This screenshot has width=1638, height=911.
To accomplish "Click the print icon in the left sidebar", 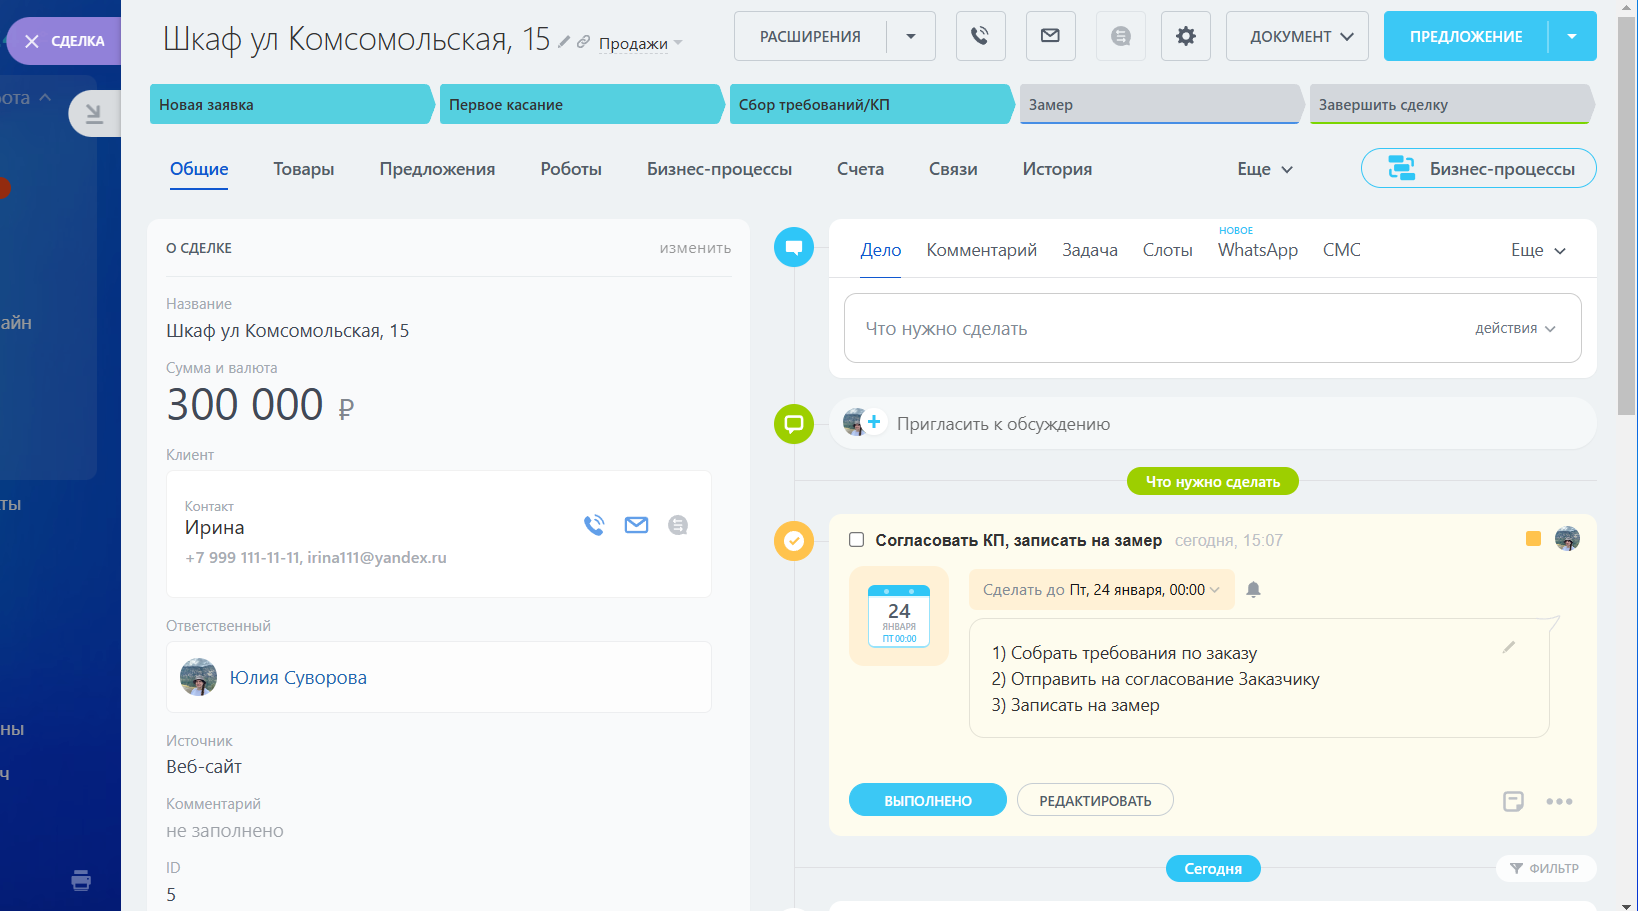I will (81, 880).
